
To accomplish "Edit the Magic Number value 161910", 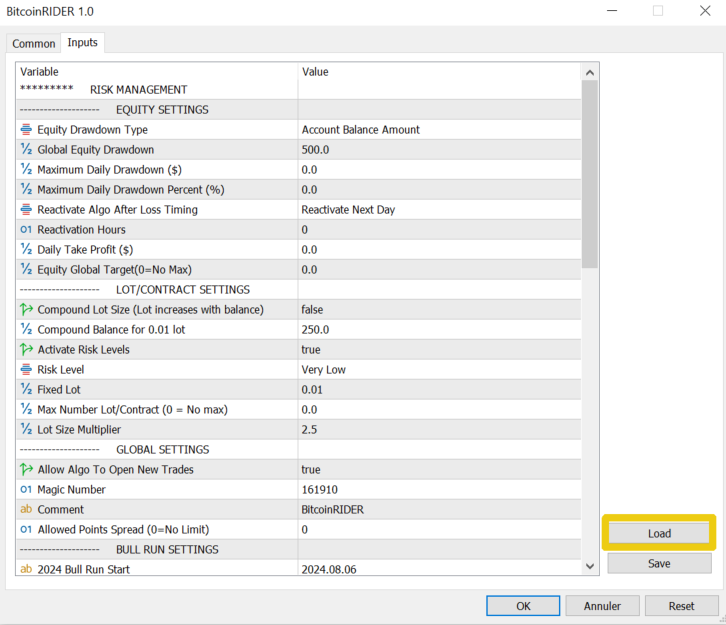I will [439, 489].
